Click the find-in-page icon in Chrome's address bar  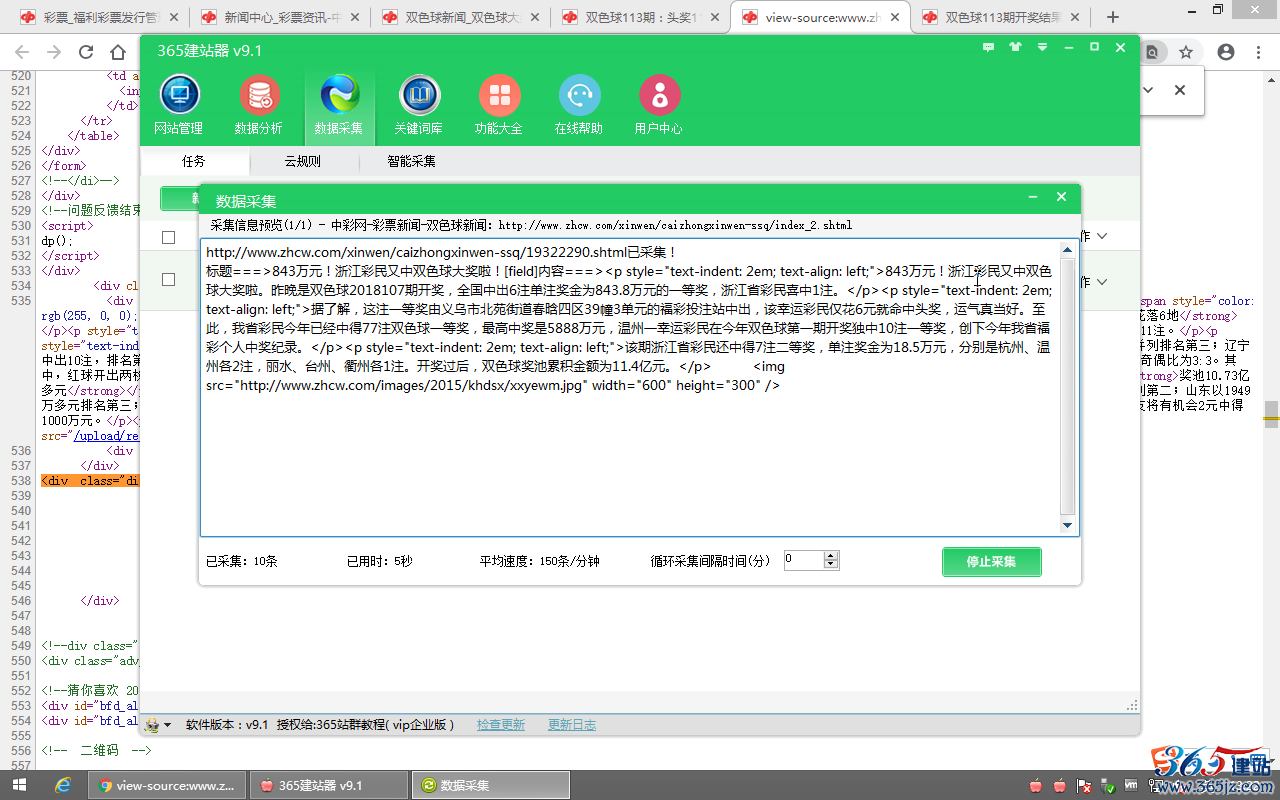tap(1153, 52)
